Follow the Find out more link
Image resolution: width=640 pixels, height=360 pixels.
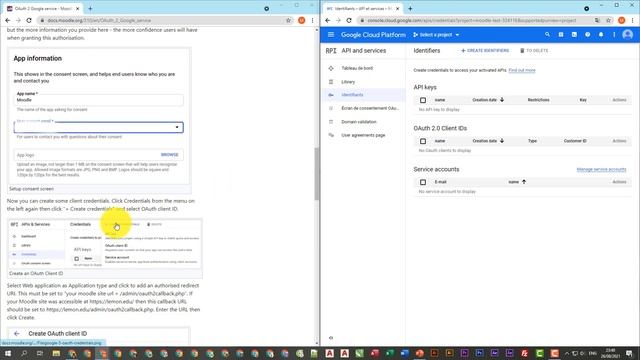point(522,70)
